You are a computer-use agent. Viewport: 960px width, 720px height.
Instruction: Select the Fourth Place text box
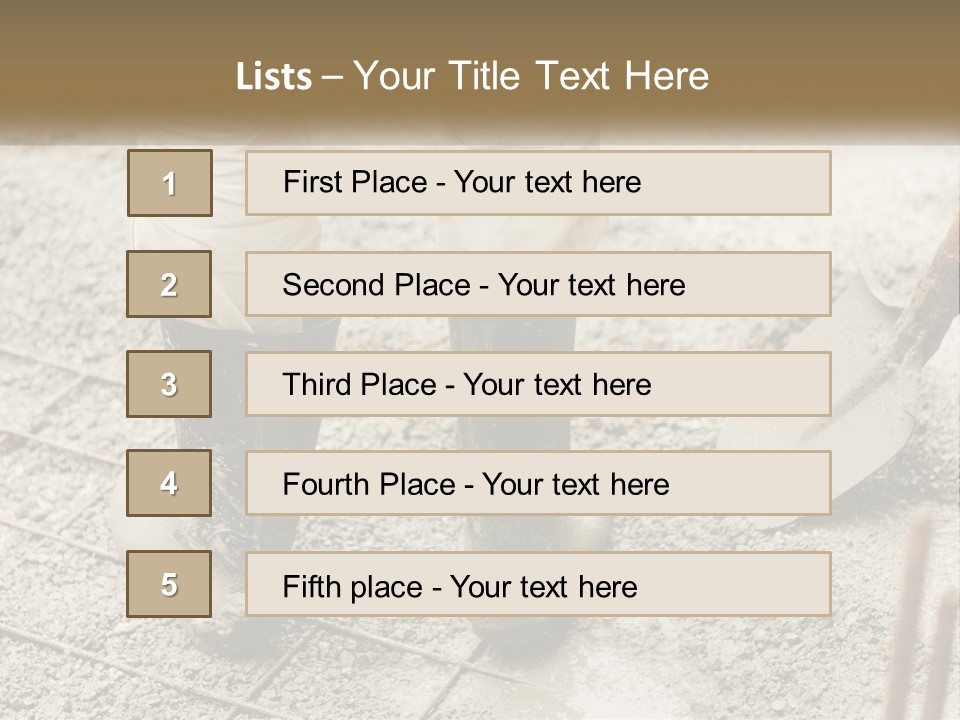point(538,484)
